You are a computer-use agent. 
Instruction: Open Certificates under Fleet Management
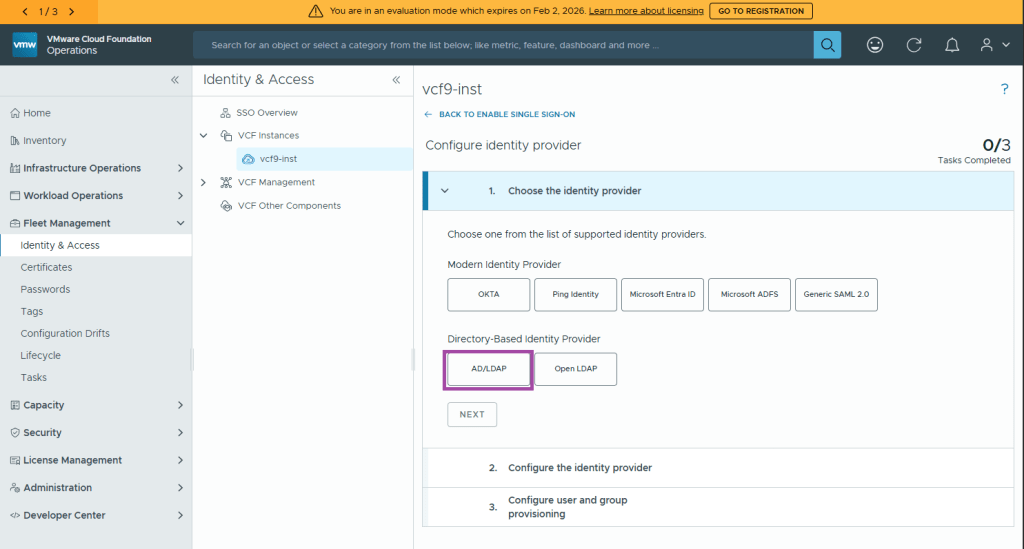46,267
